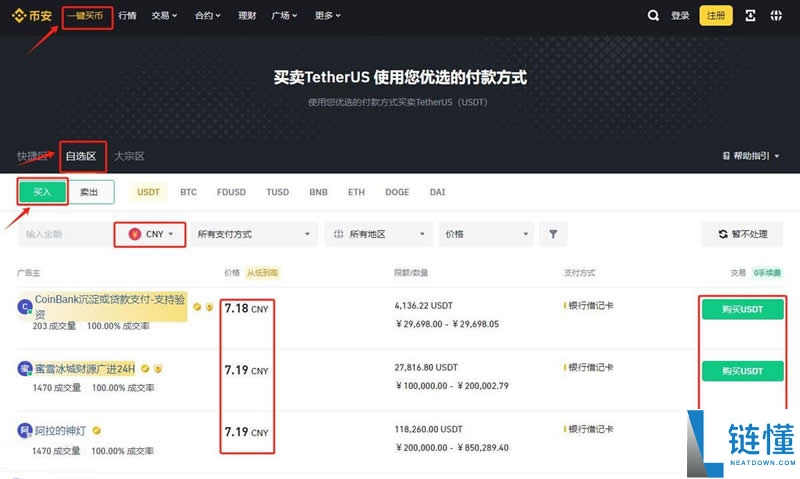The image size is (800, 479).
Task: Click the first badge after 蜜雪冰城财源广进24H
Action: point(145,368)
